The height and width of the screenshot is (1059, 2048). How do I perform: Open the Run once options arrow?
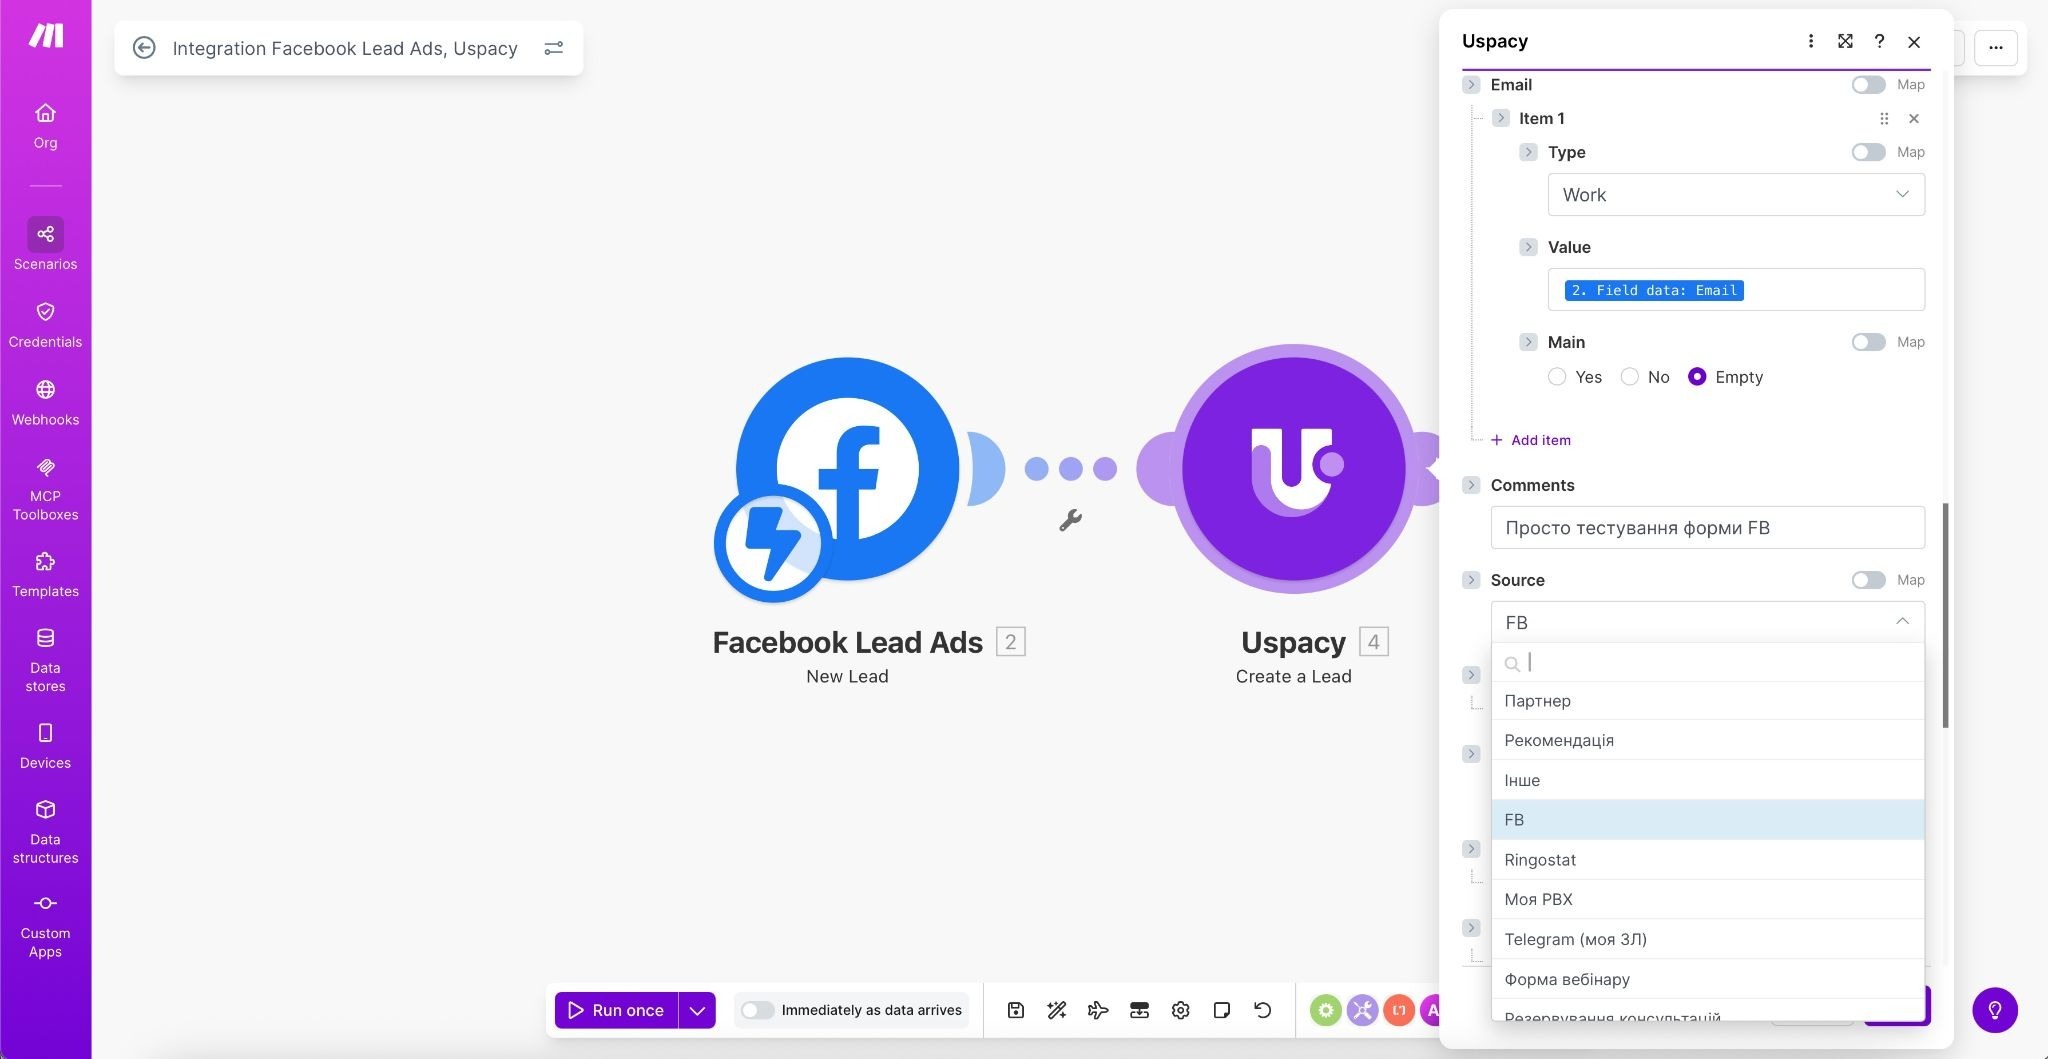point(697,1010)
